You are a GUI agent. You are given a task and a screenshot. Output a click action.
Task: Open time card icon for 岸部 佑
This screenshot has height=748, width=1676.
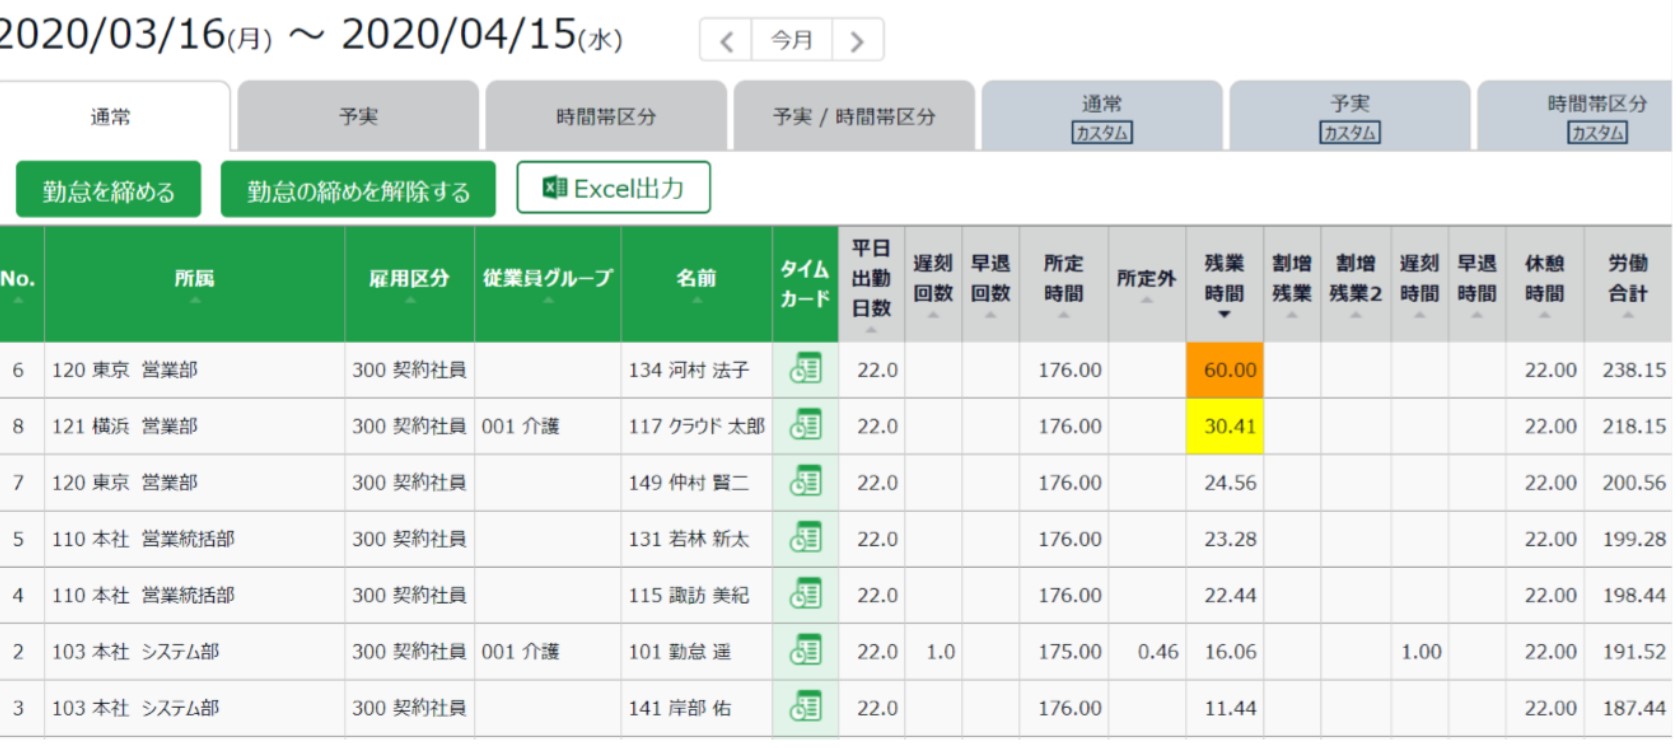pyautogui.click(x=805, y=707)
